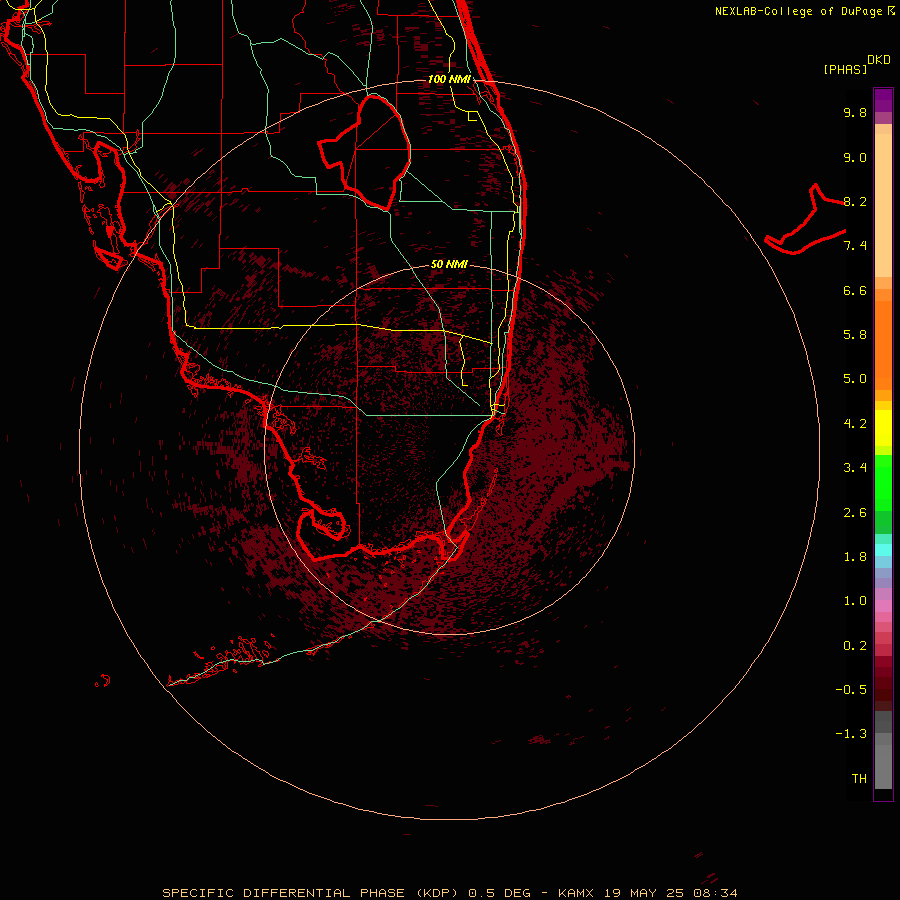The image size is (900, 900).
Task: Click the -0.5 scale value label
Action: 851,690
